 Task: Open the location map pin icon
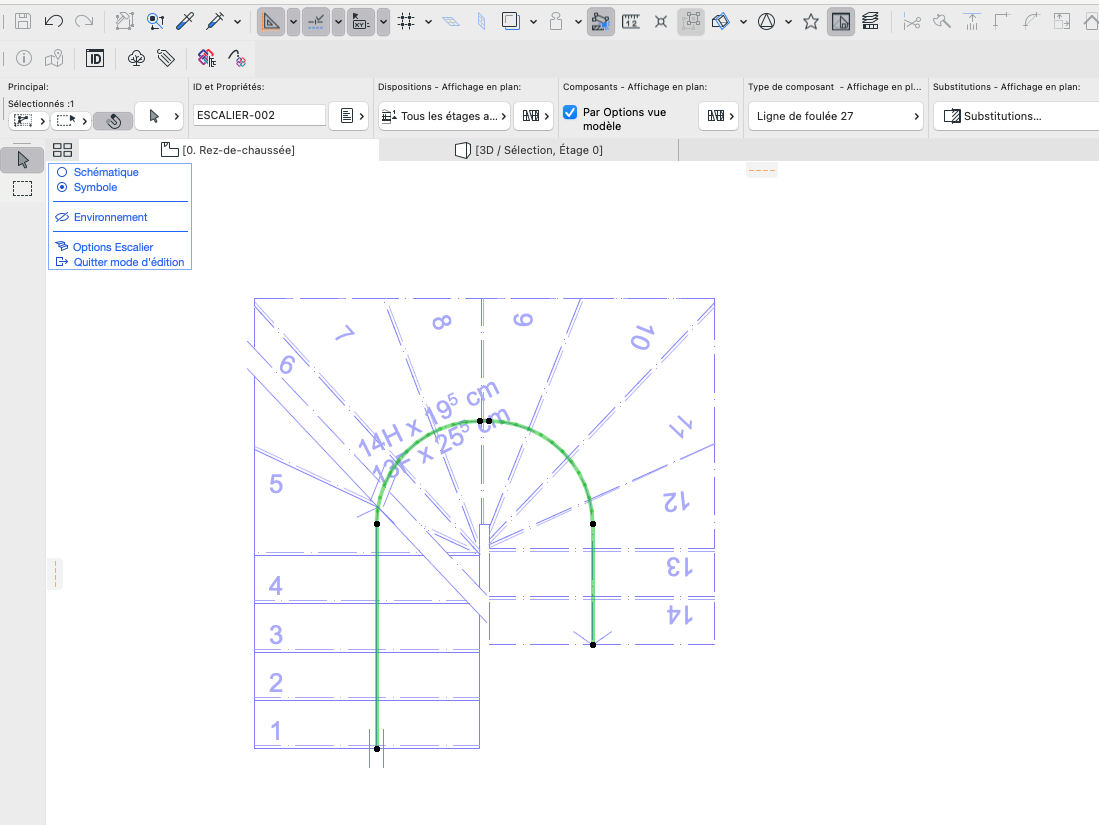pos(54,58)
